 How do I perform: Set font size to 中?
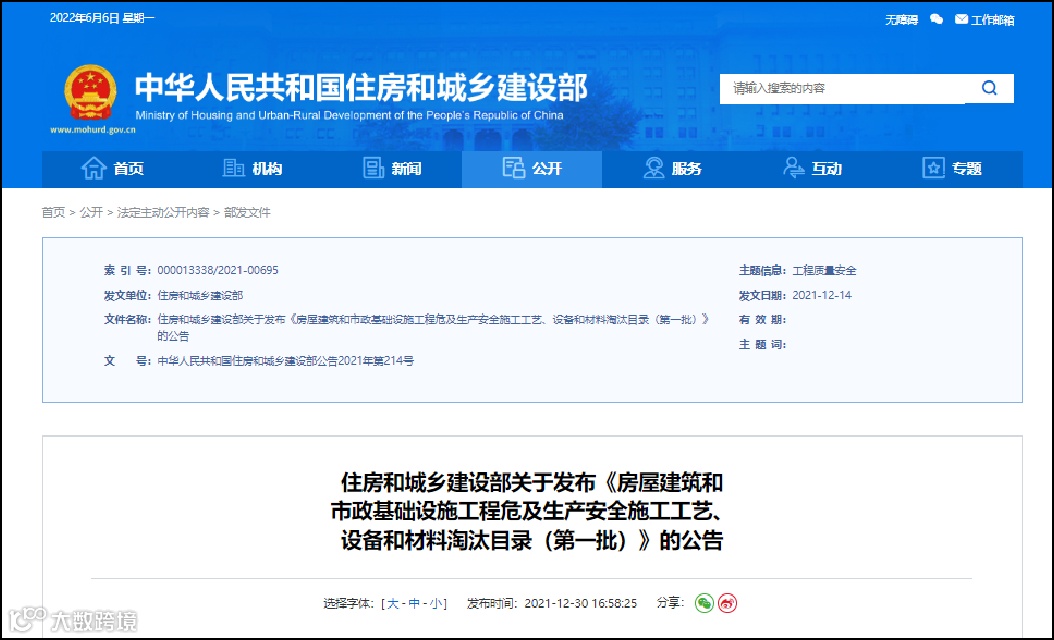[x=414, y=604]
